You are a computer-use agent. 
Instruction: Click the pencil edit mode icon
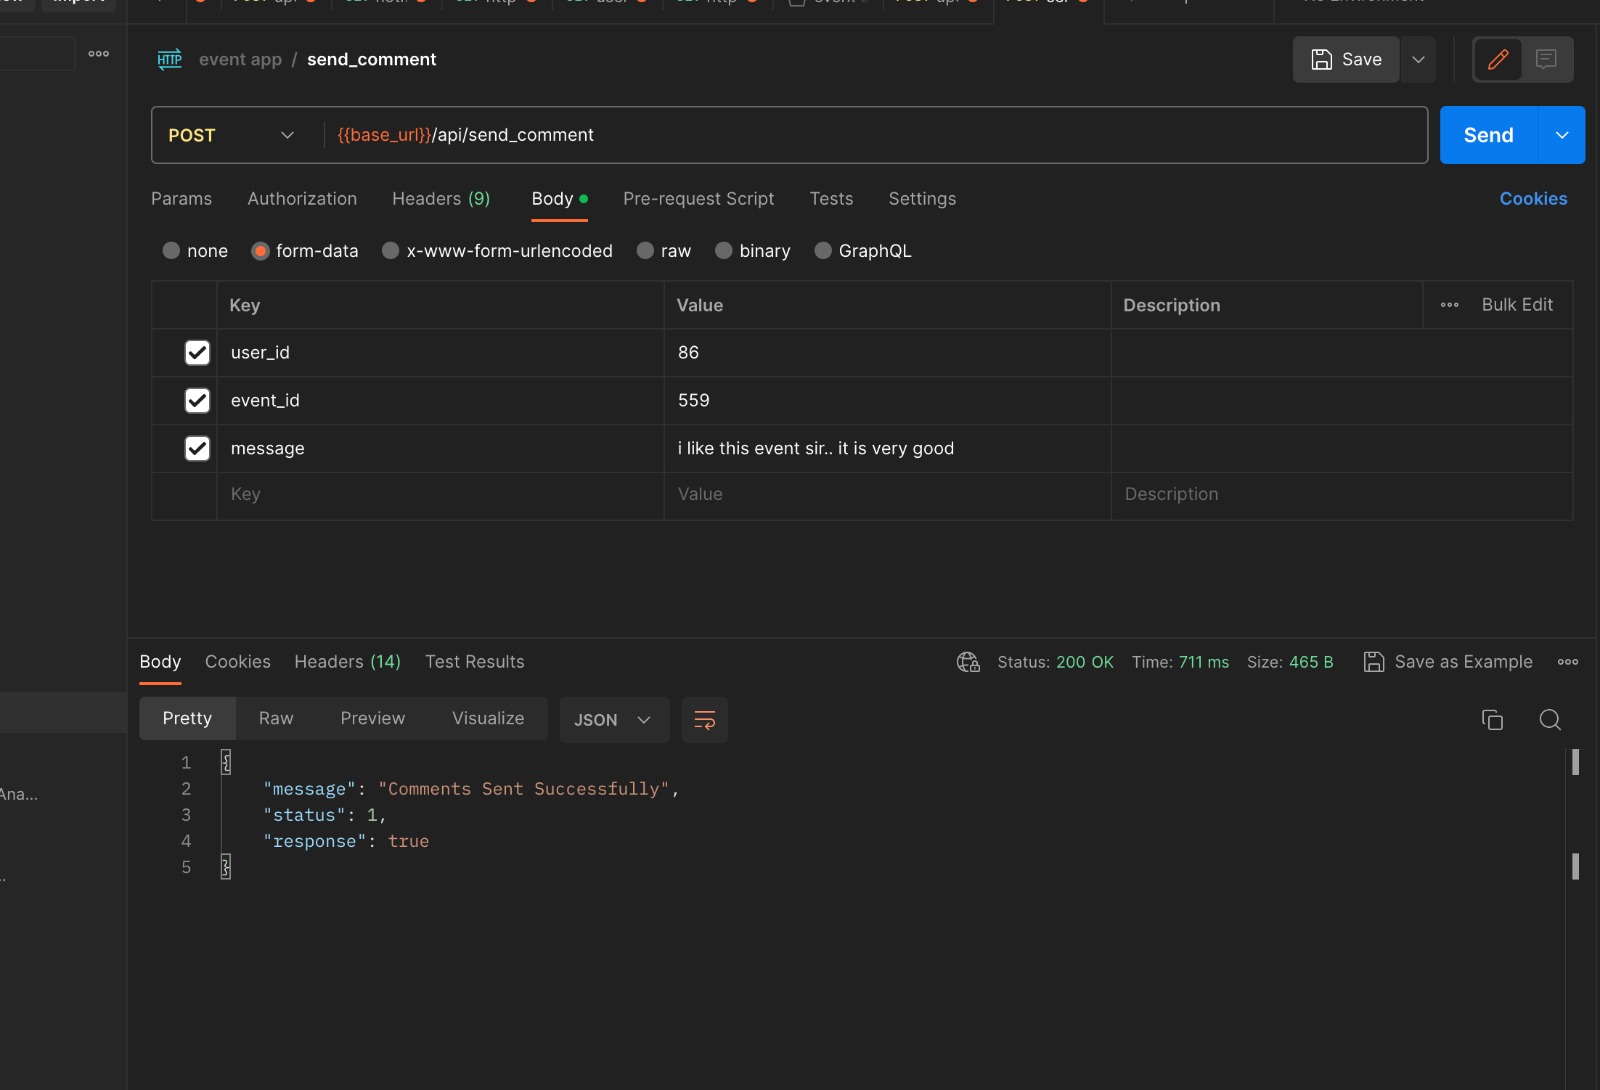tap(1497, 60)
